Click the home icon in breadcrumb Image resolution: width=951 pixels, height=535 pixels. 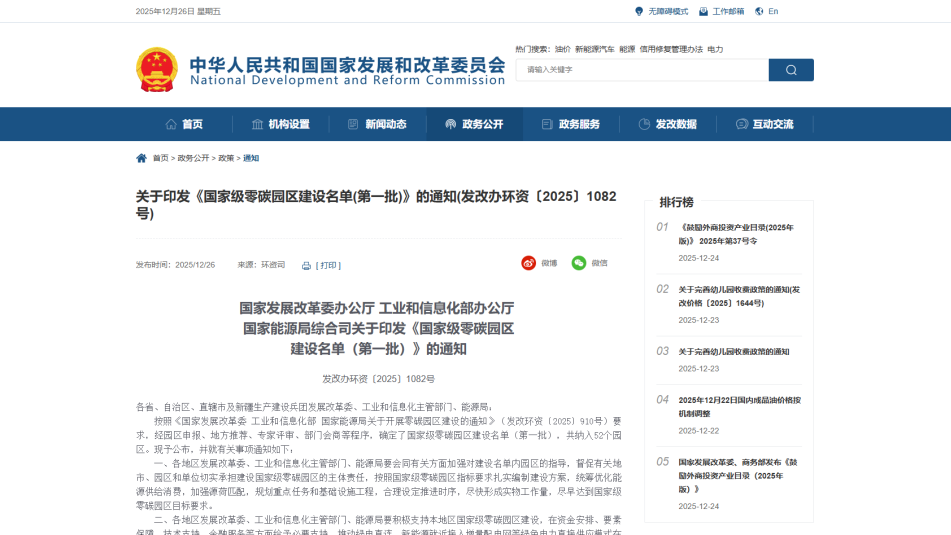click(x=141, y=158)
